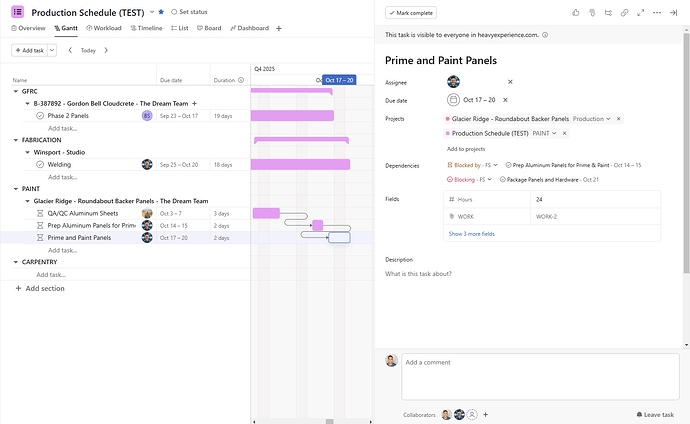Expand task pane to full screen
Viewport: 690px width, 424px height.
click(641, 13)
